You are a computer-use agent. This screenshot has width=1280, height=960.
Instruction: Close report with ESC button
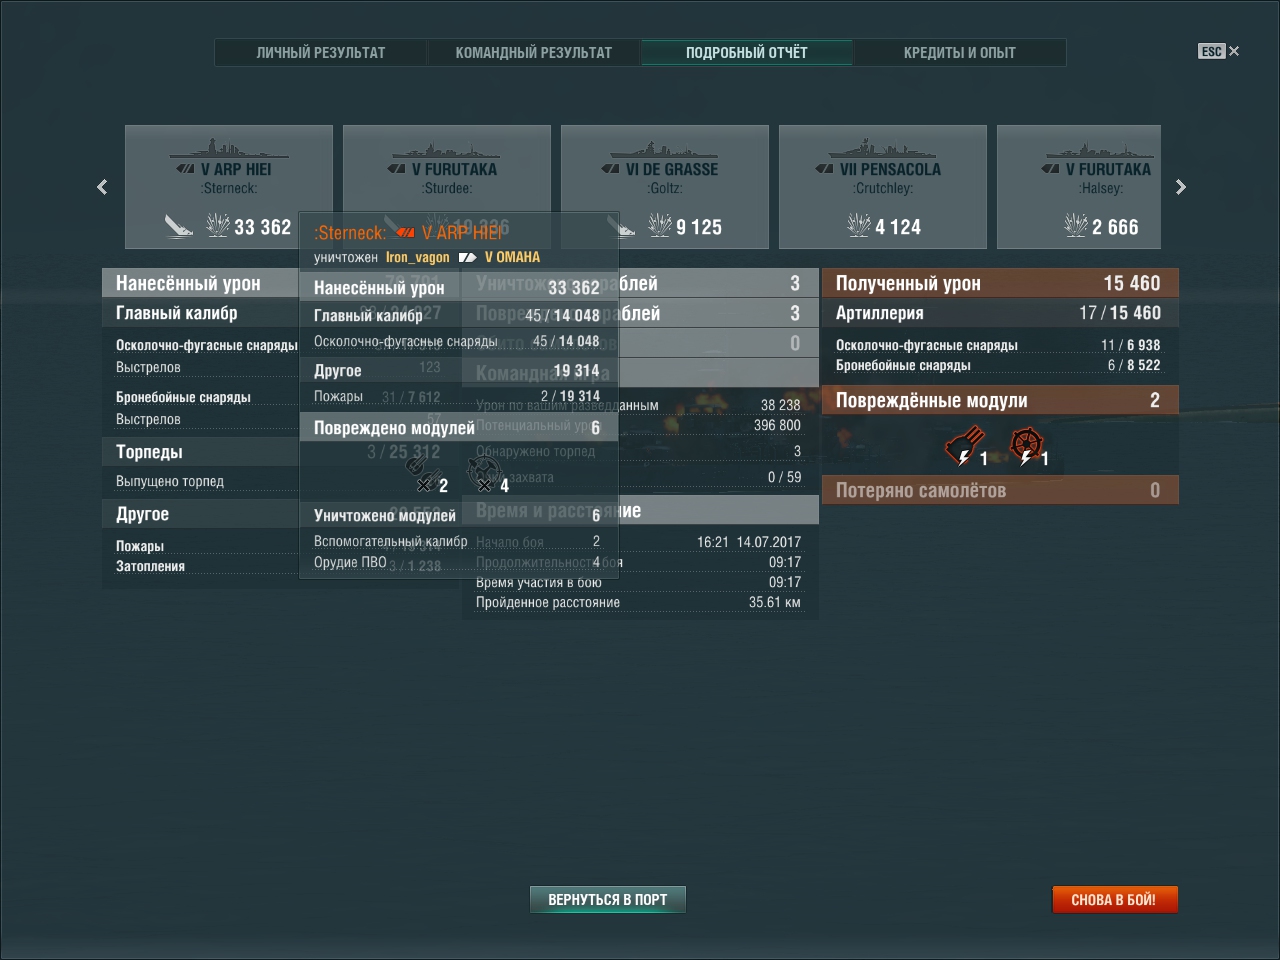[1218, 51]
